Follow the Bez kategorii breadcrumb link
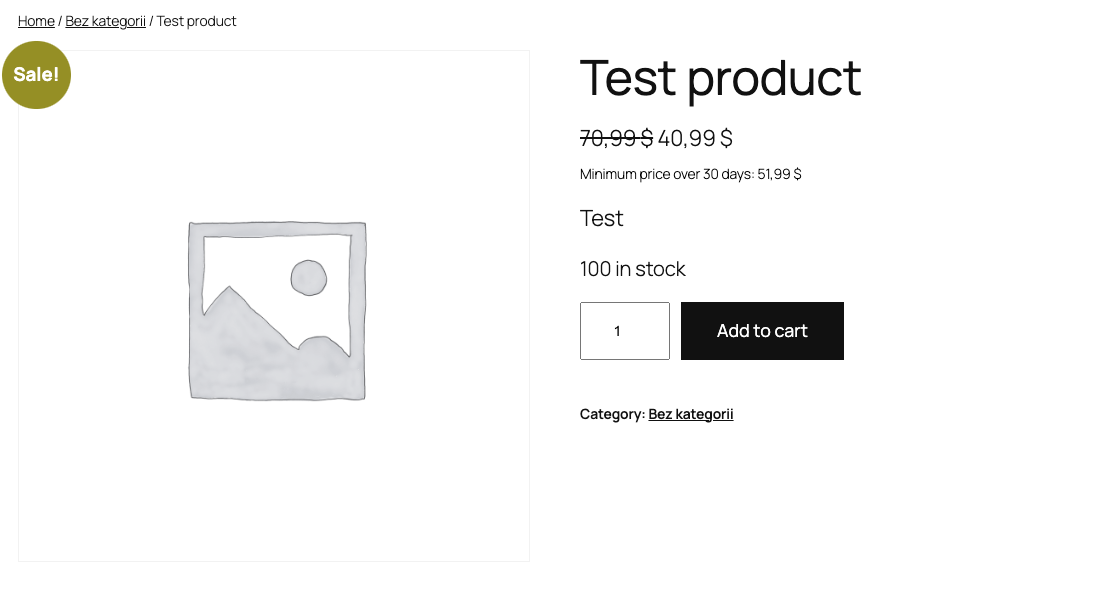 (106, 21)
